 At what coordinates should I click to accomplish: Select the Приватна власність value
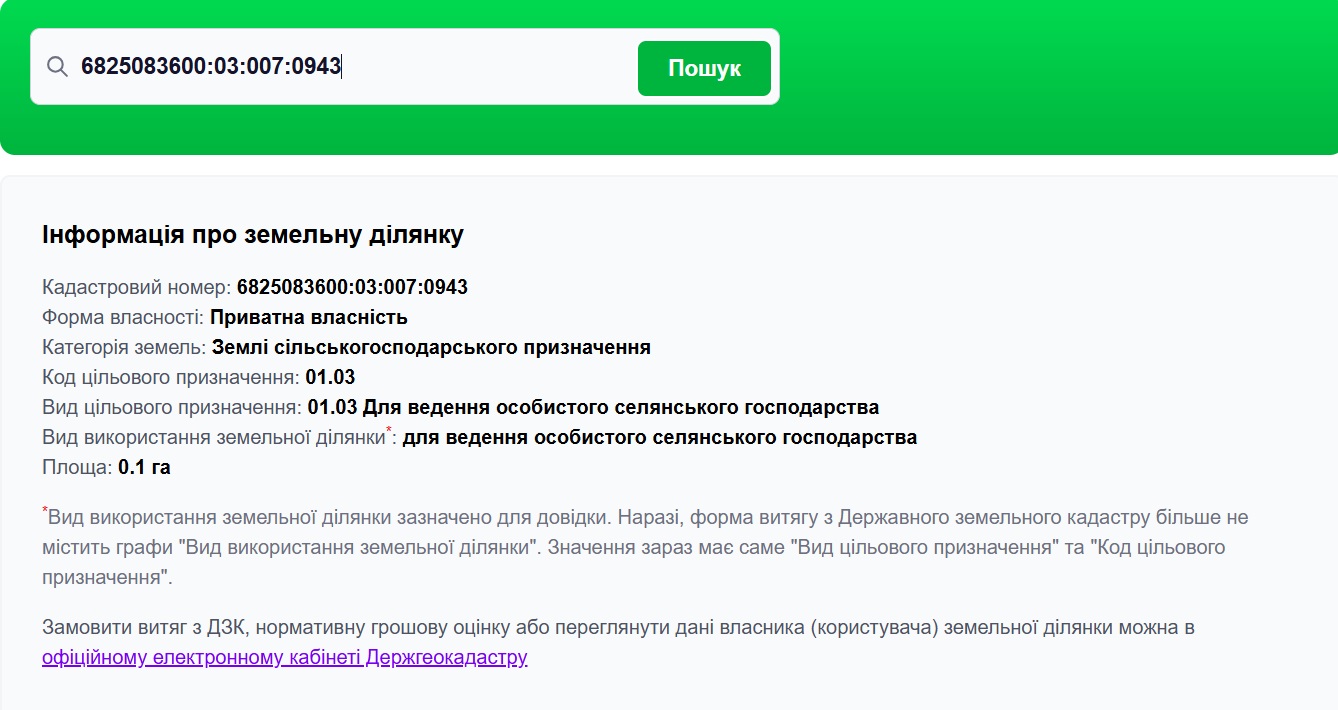click(309, 318)
